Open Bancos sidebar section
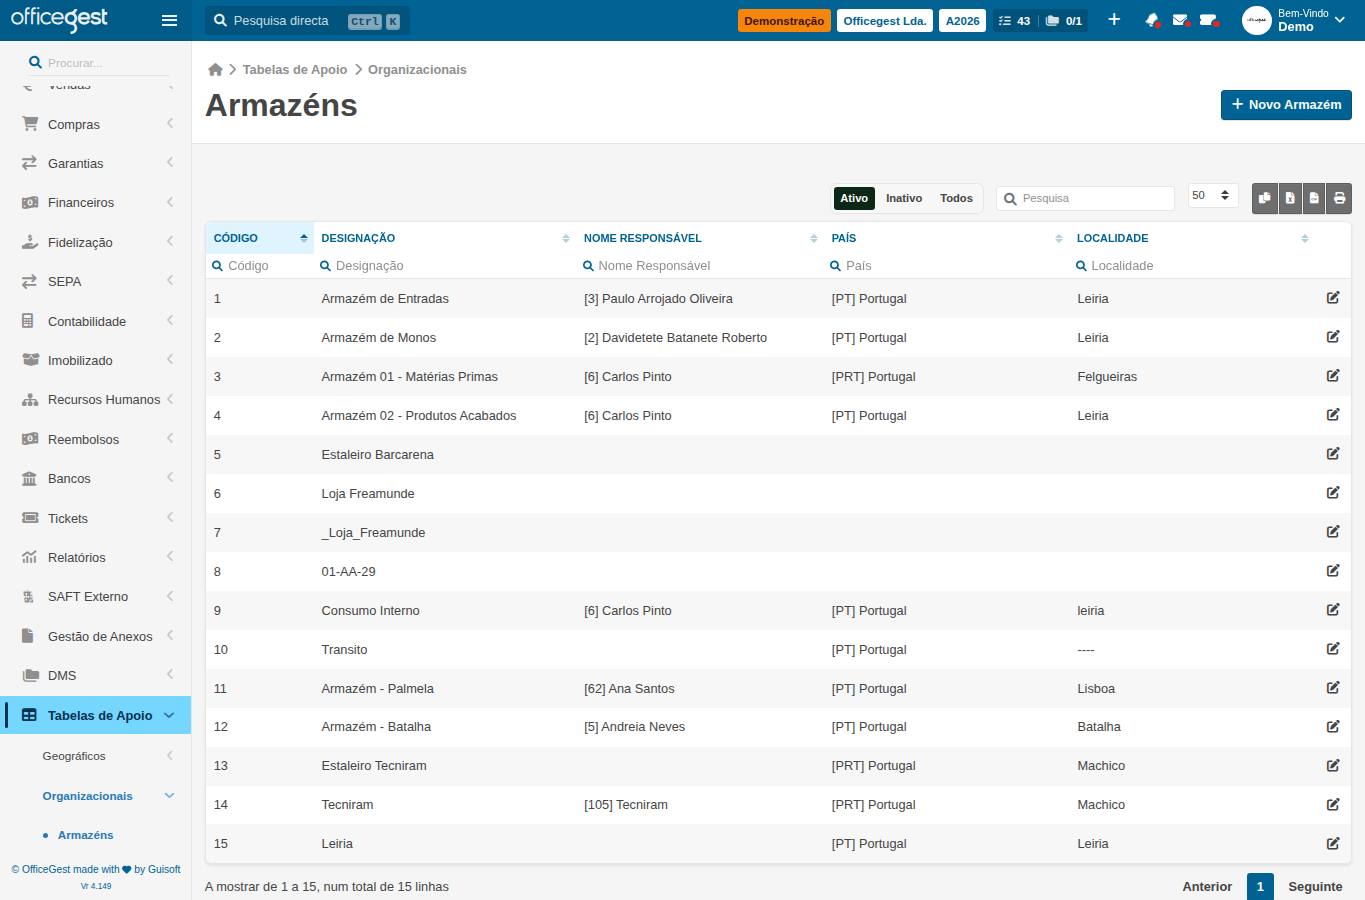Image resolution: width=1365 pixels, height=900 pixels. pyautogui.click(x=96, y=478)
